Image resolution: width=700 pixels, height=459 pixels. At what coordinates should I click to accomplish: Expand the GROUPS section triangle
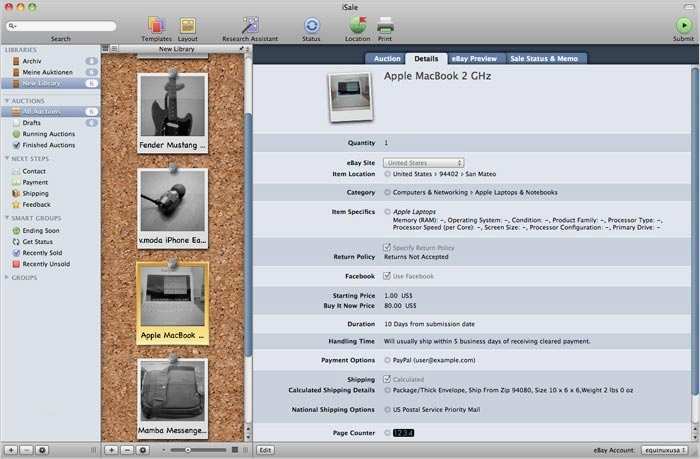point(7,277)
